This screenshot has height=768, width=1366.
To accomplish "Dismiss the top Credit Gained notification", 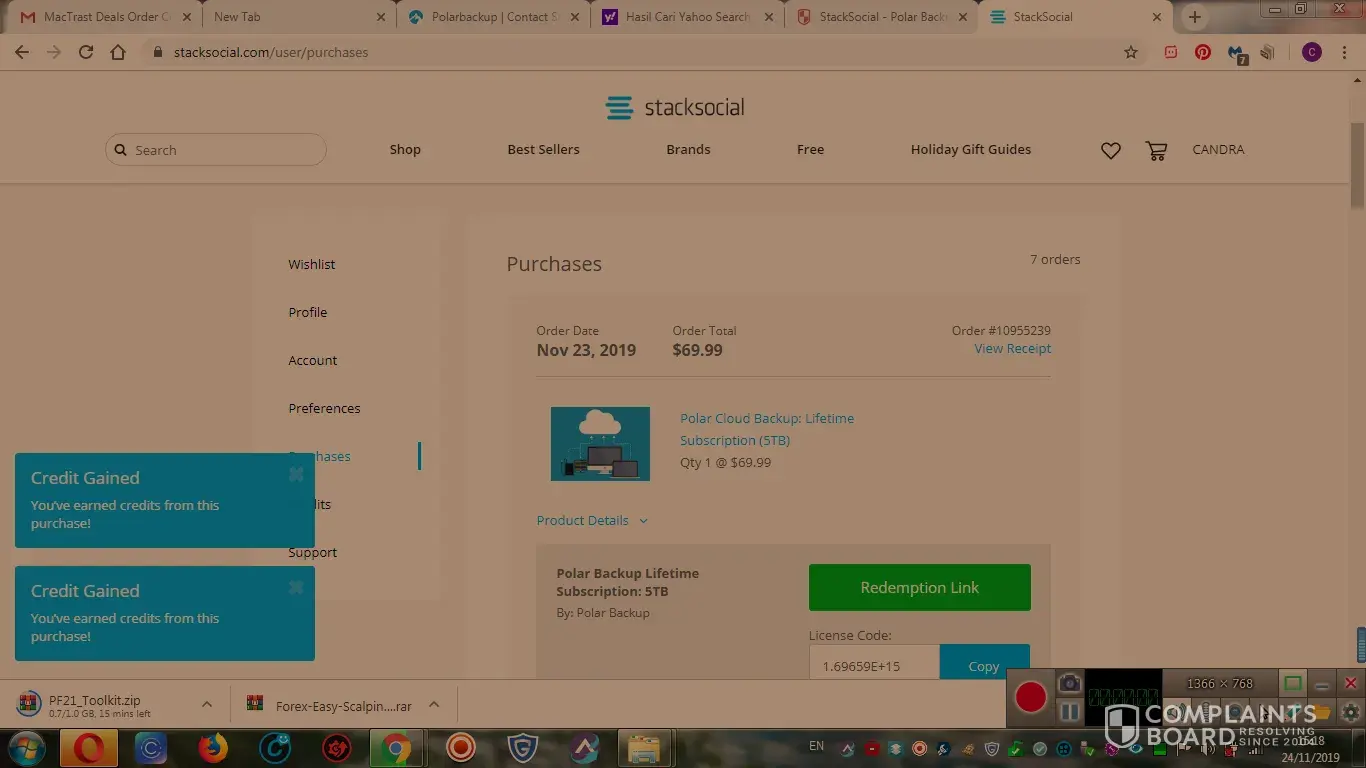I will (296, 474).
